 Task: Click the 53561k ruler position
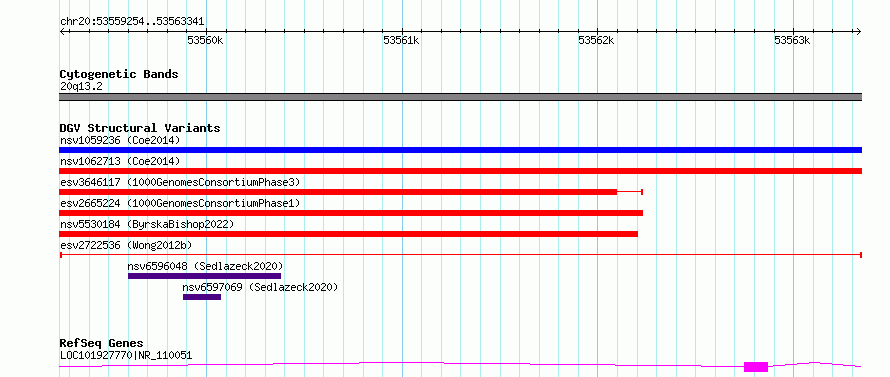[x=401, y=40]
